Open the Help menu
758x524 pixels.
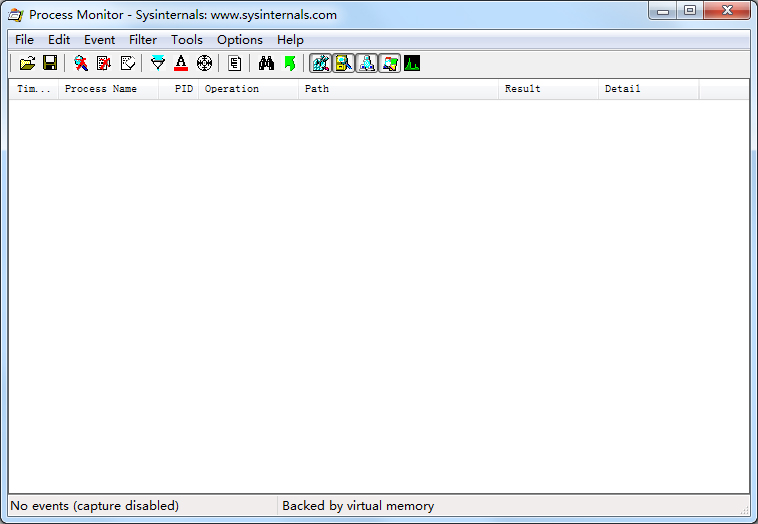point(290,40)
